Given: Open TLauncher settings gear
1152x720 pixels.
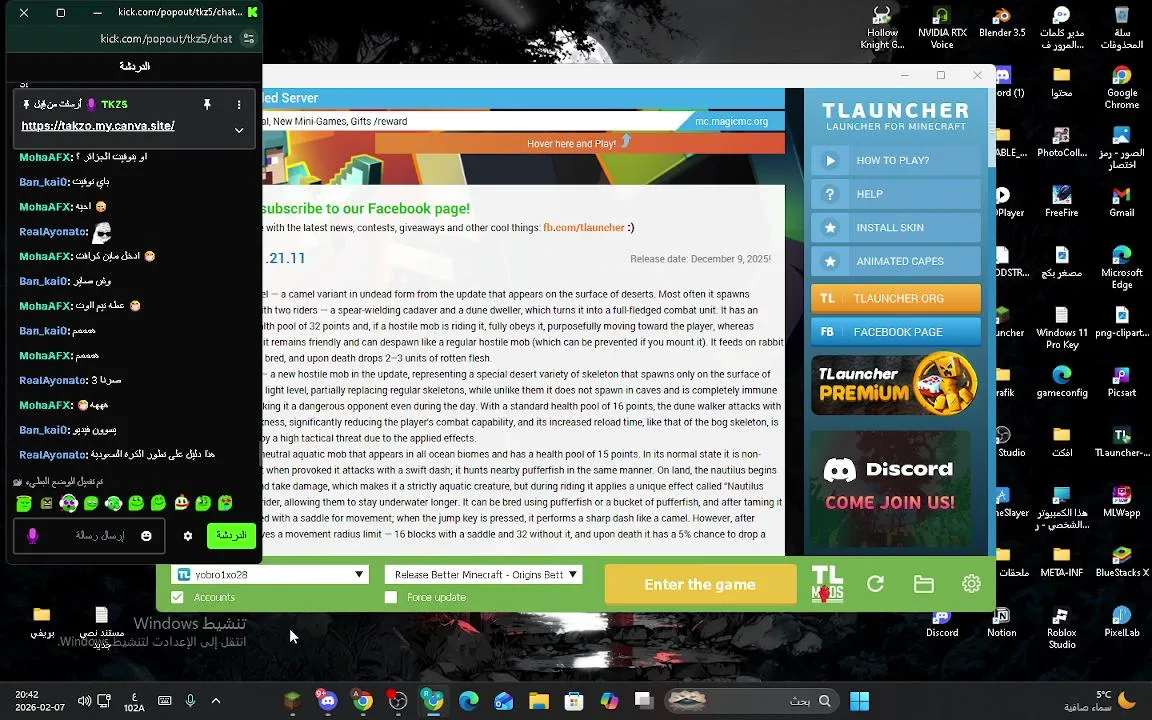Looking at the screenshot, I should (x=971, y=584).
